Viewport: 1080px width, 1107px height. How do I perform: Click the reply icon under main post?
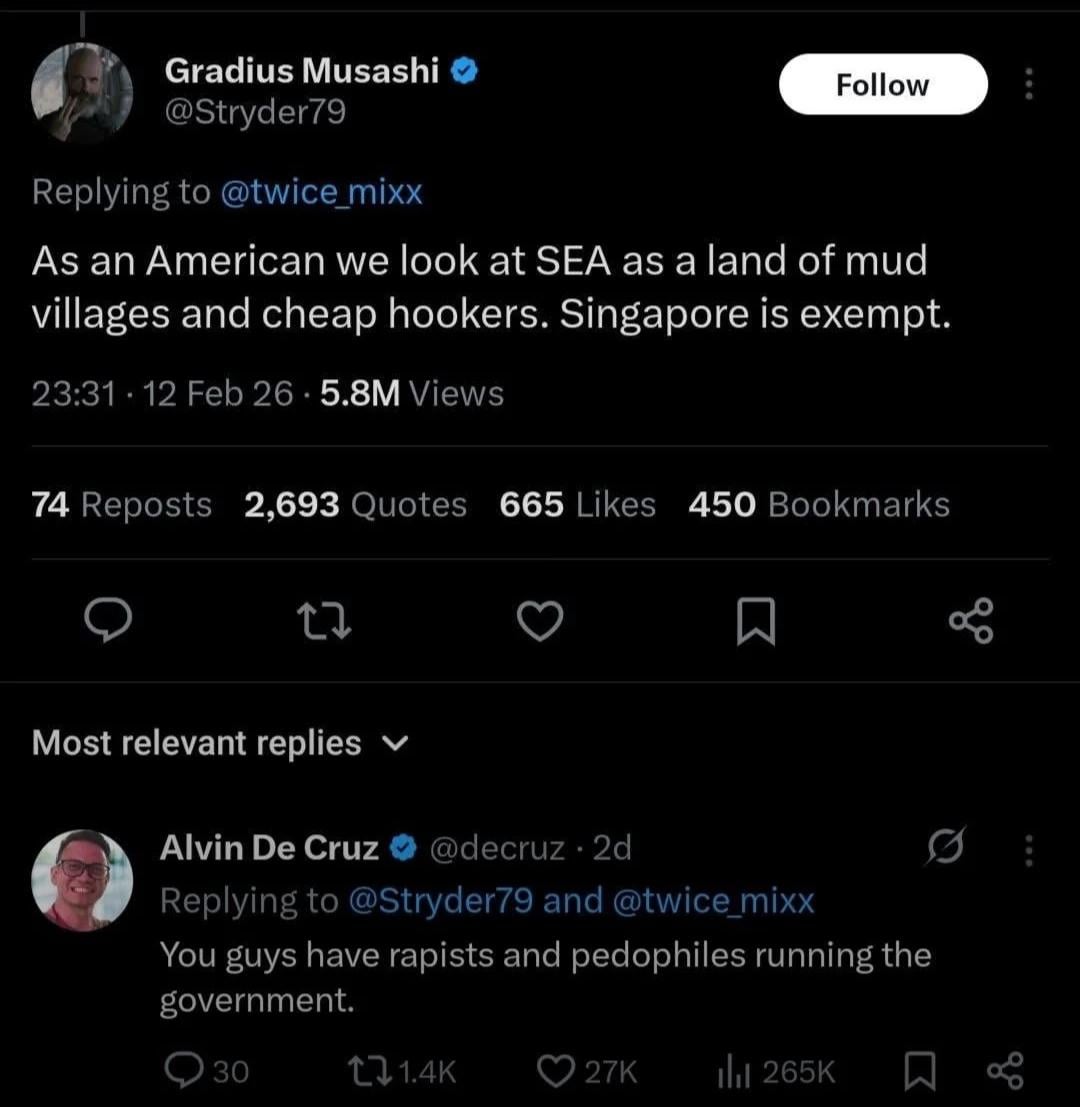click(x=102, y=622)
